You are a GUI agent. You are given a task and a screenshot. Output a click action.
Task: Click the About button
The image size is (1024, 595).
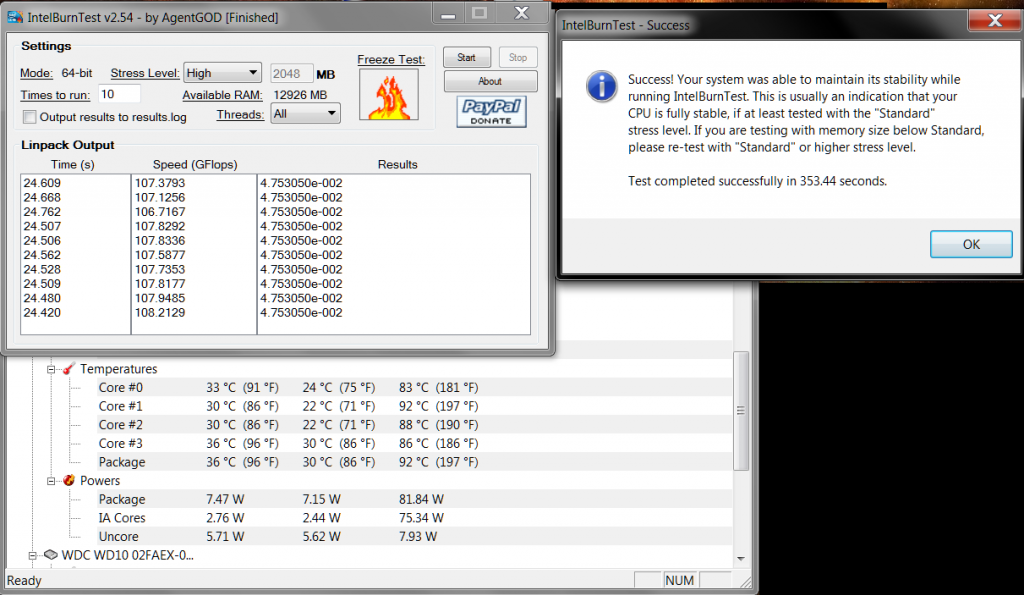[490, 81]
